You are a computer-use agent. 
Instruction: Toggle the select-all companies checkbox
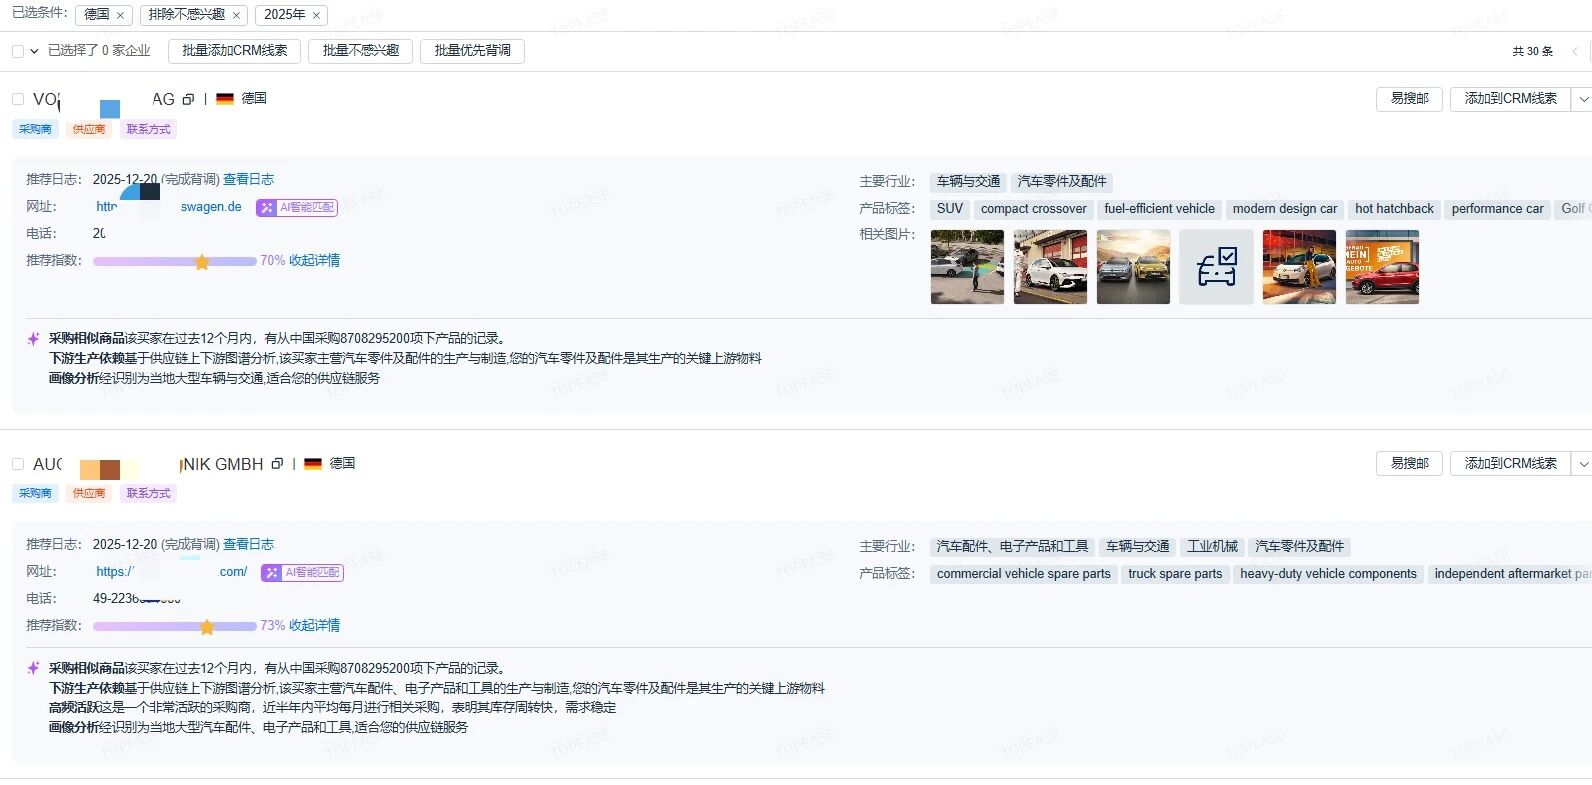click(x=18, y=51)
